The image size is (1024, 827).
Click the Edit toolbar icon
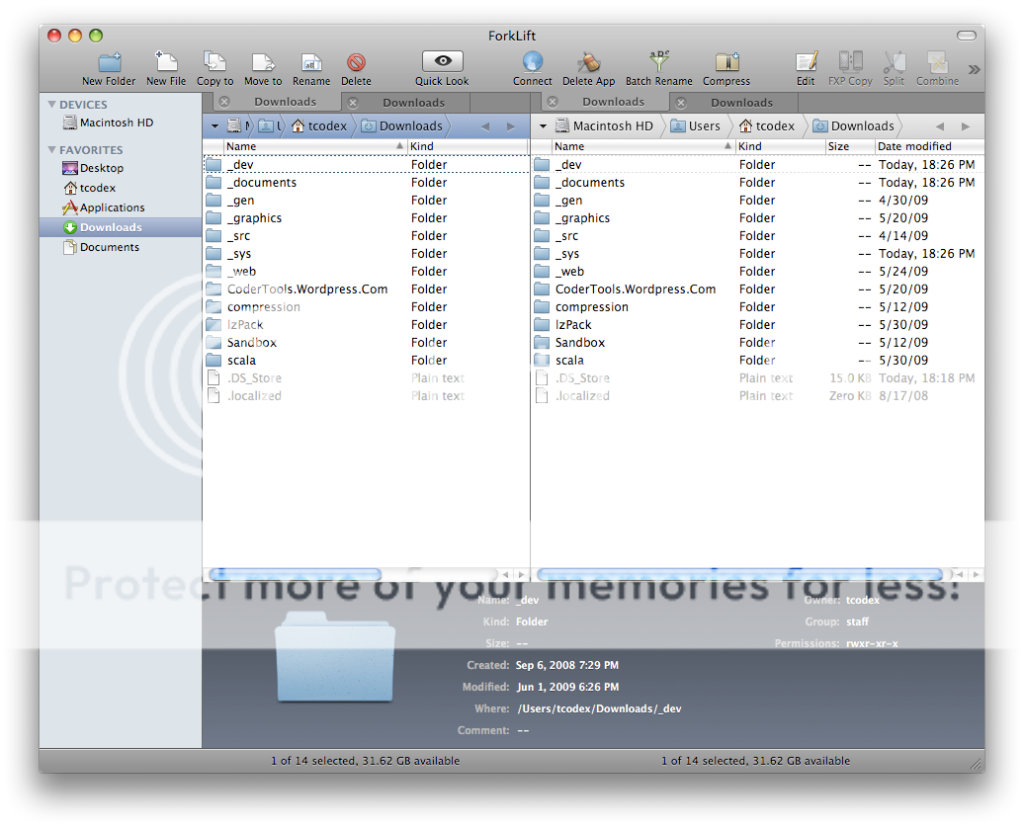(806, 62)
